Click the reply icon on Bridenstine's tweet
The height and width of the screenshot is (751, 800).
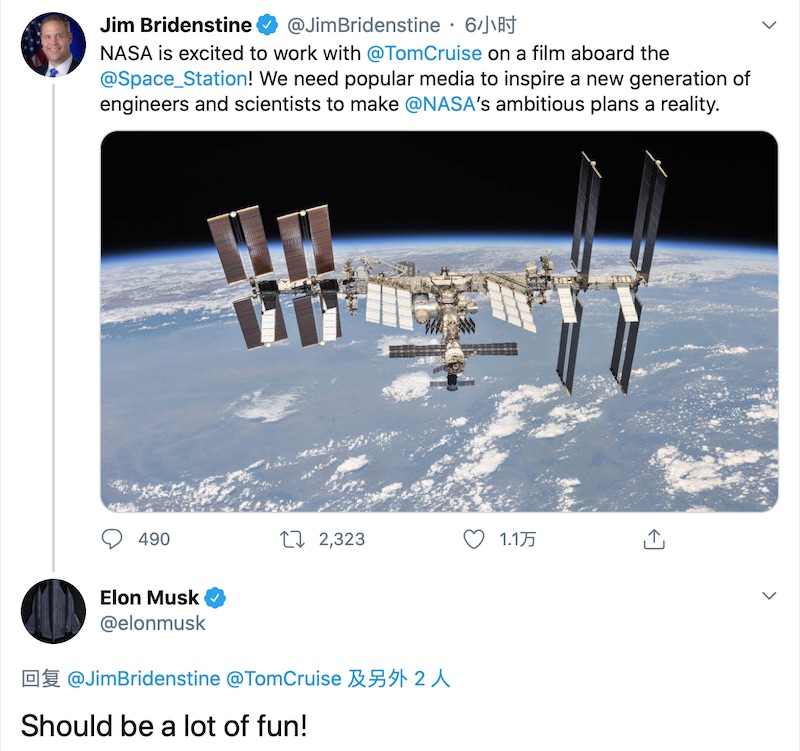coord(112,539)
